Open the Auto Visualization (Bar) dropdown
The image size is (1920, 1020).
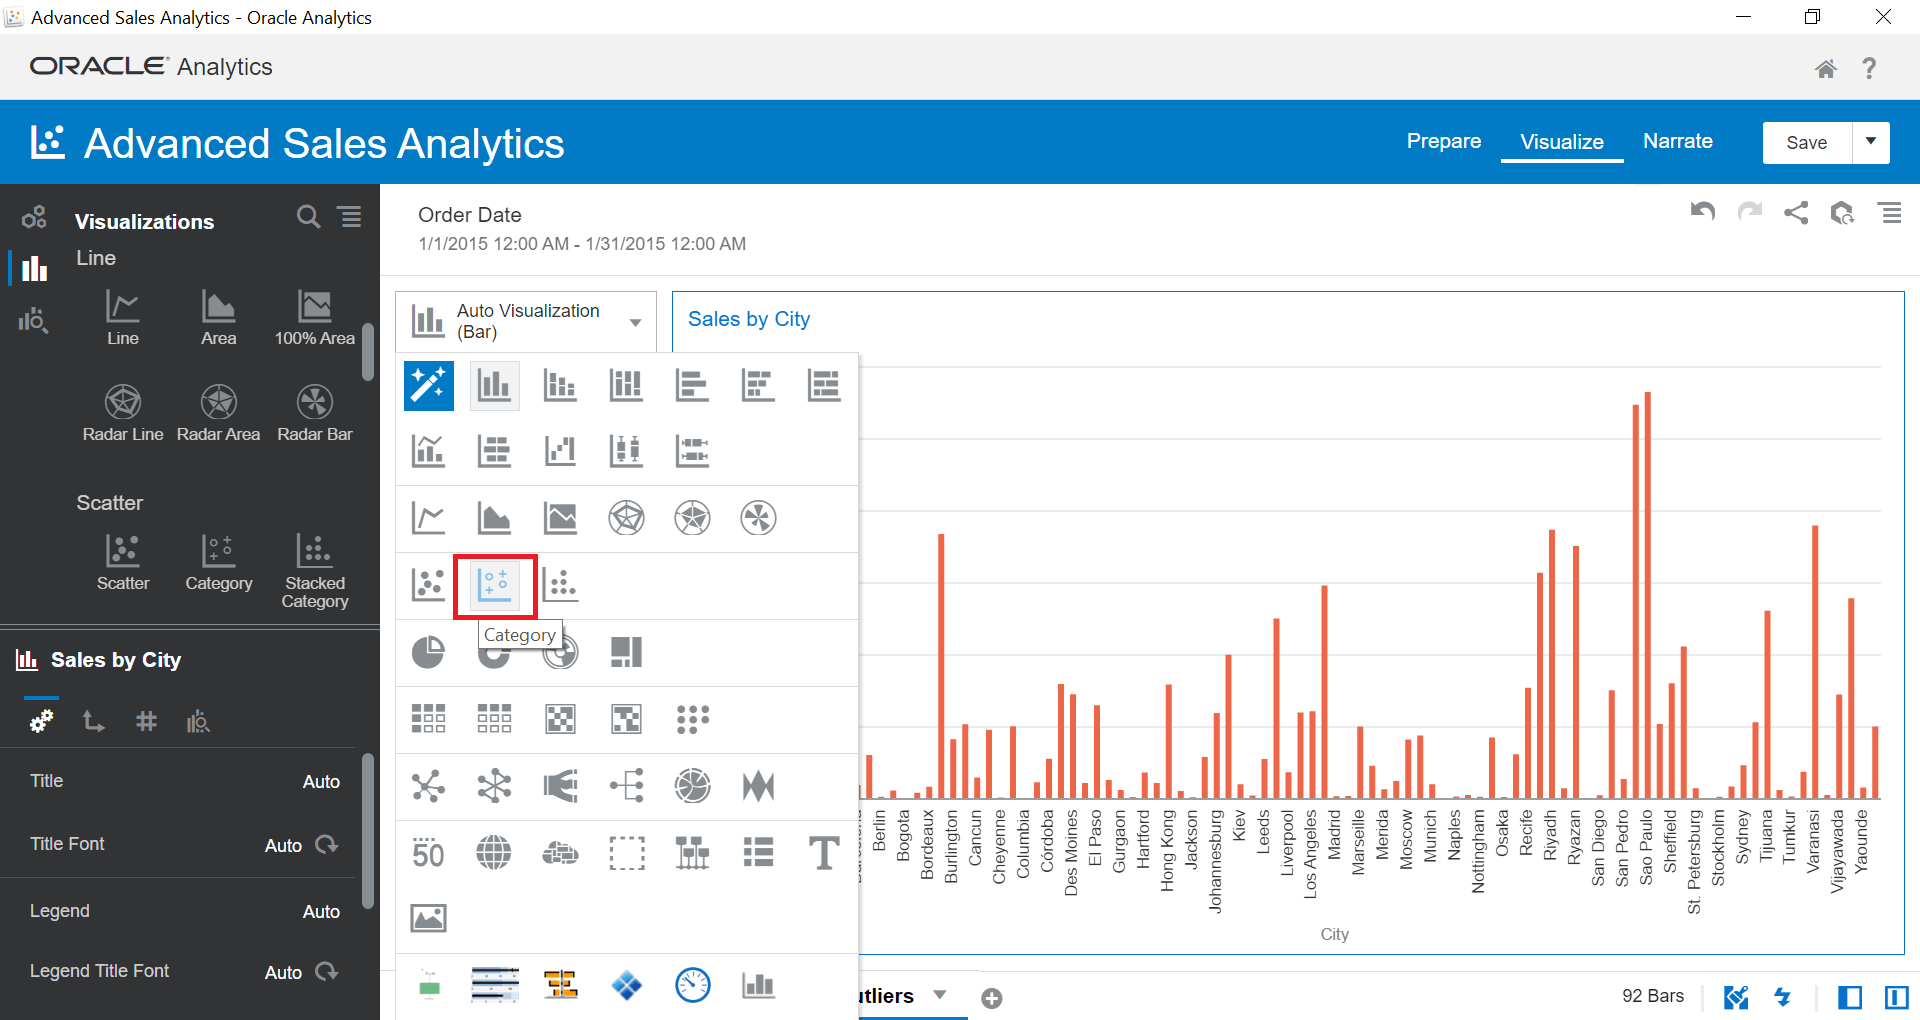(635, 322)
